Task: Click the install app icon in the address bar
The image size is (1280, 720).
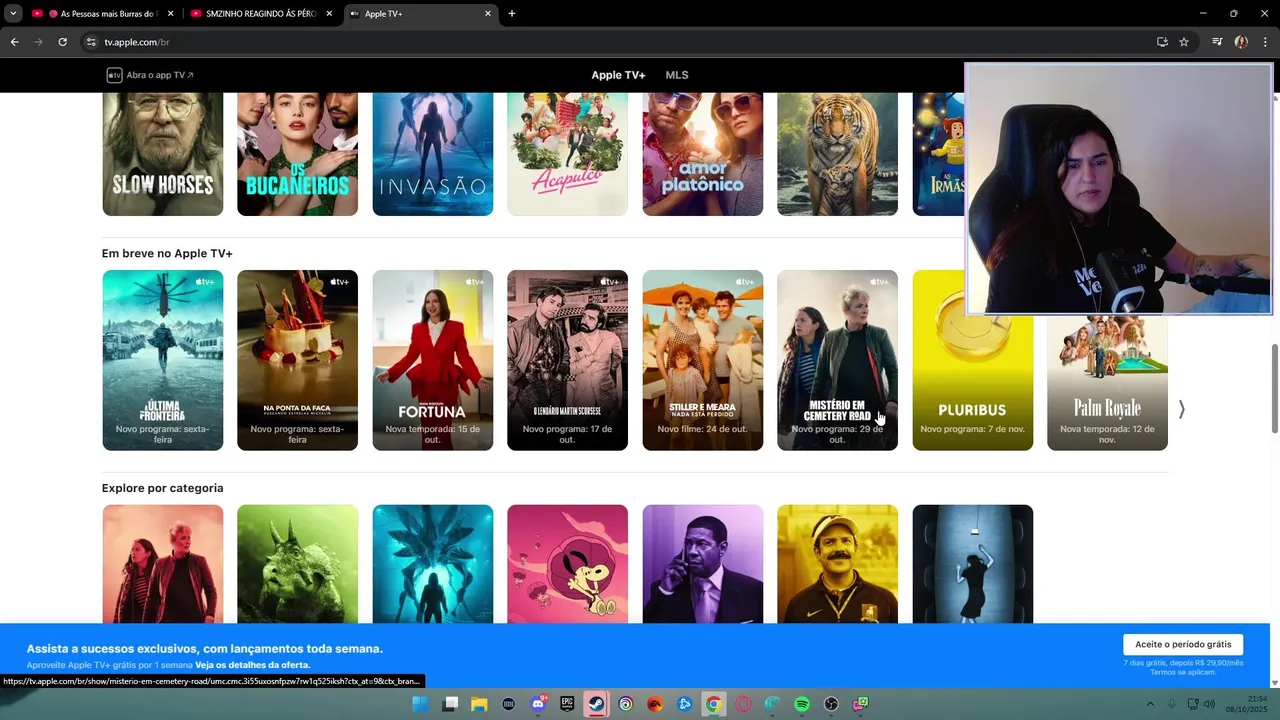Action: (1162, 42)
